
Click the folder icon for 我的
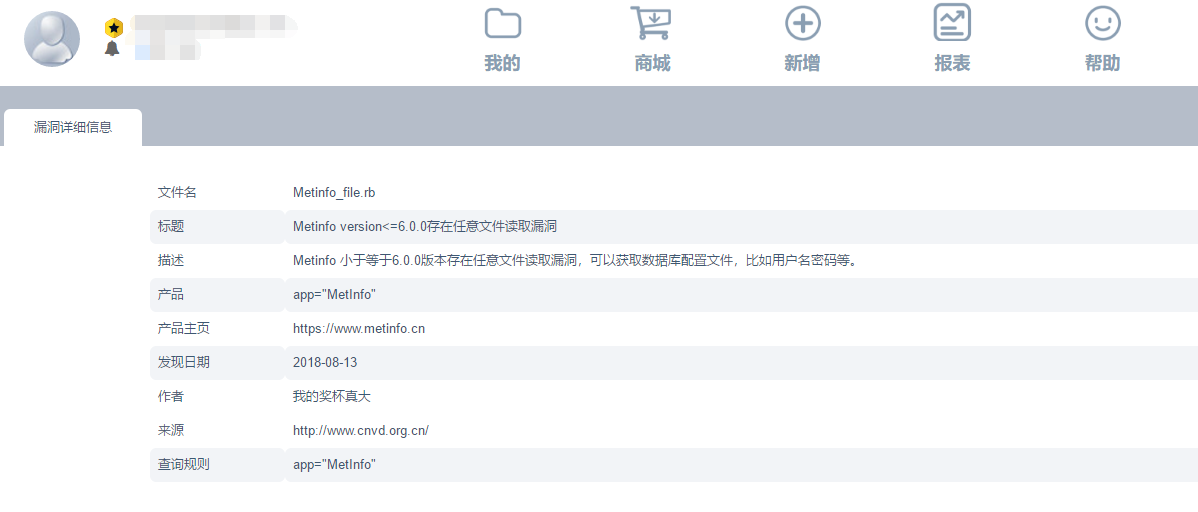502,23
